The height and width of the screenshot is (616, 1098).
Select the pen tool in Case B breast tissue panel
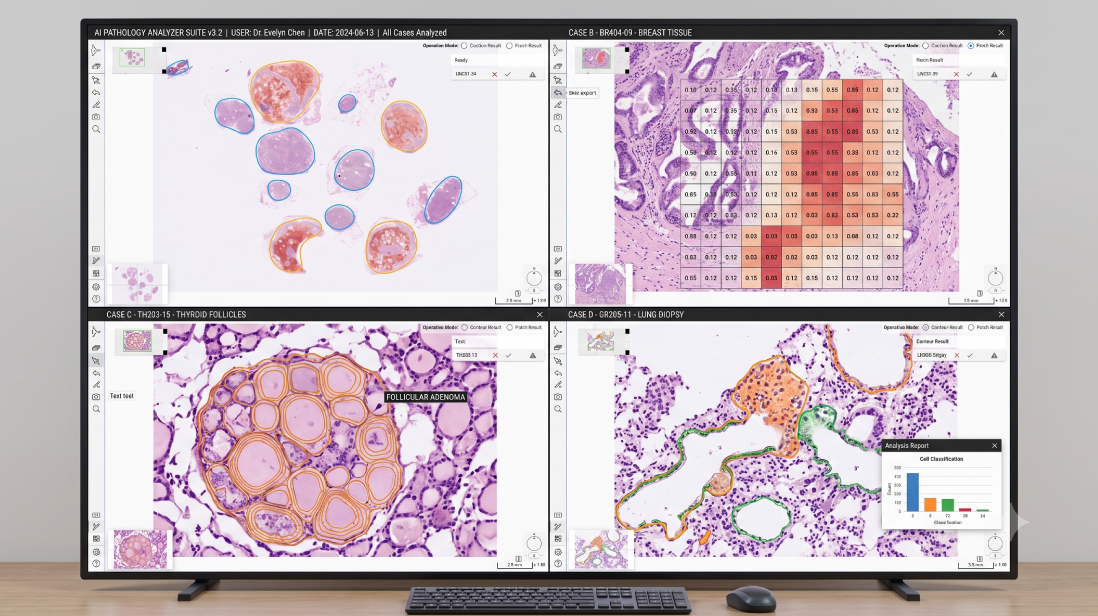coord(558,104)
